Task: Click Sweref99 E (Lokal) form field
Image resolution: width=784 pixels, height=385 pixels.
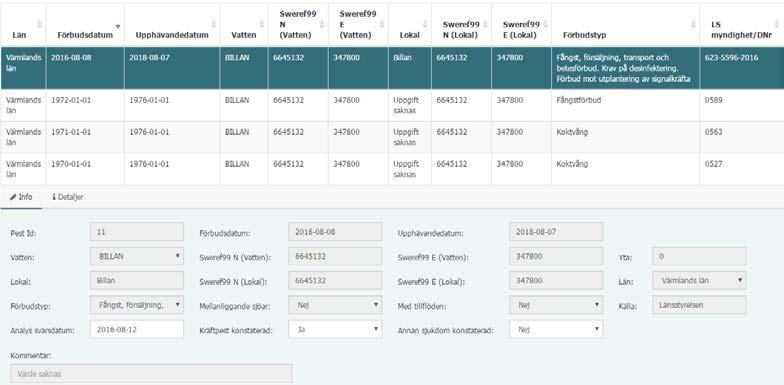Action: point(556,280)
